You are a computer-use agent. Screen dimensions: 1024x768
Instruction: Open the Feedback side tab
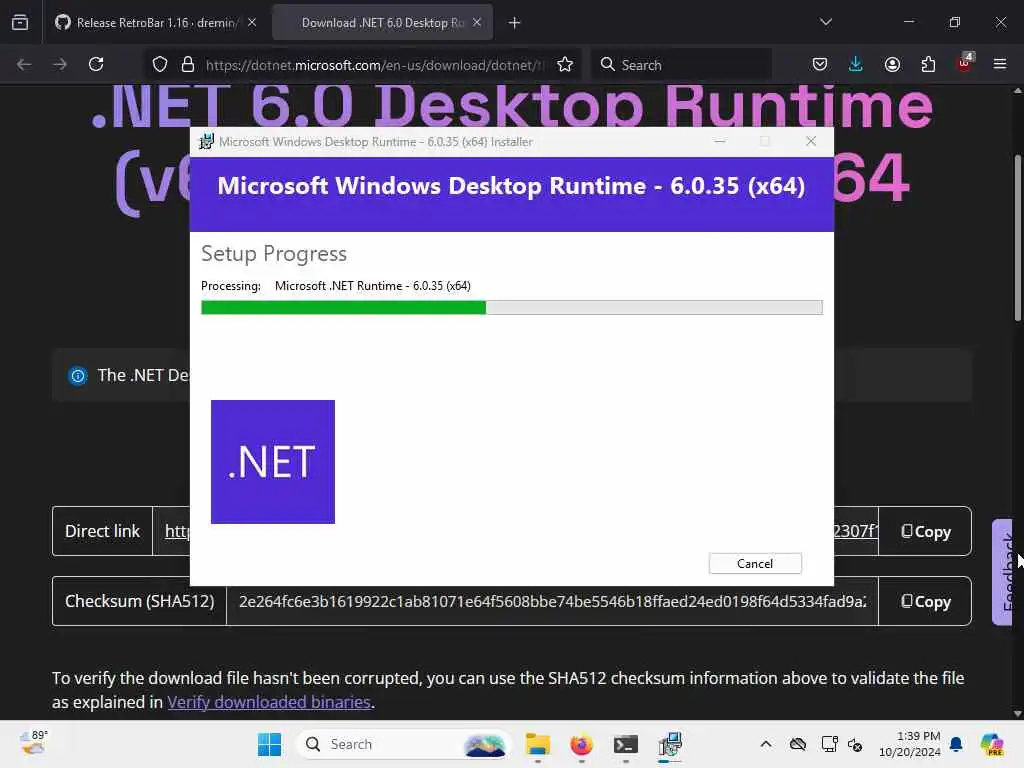coord(1004,572)
